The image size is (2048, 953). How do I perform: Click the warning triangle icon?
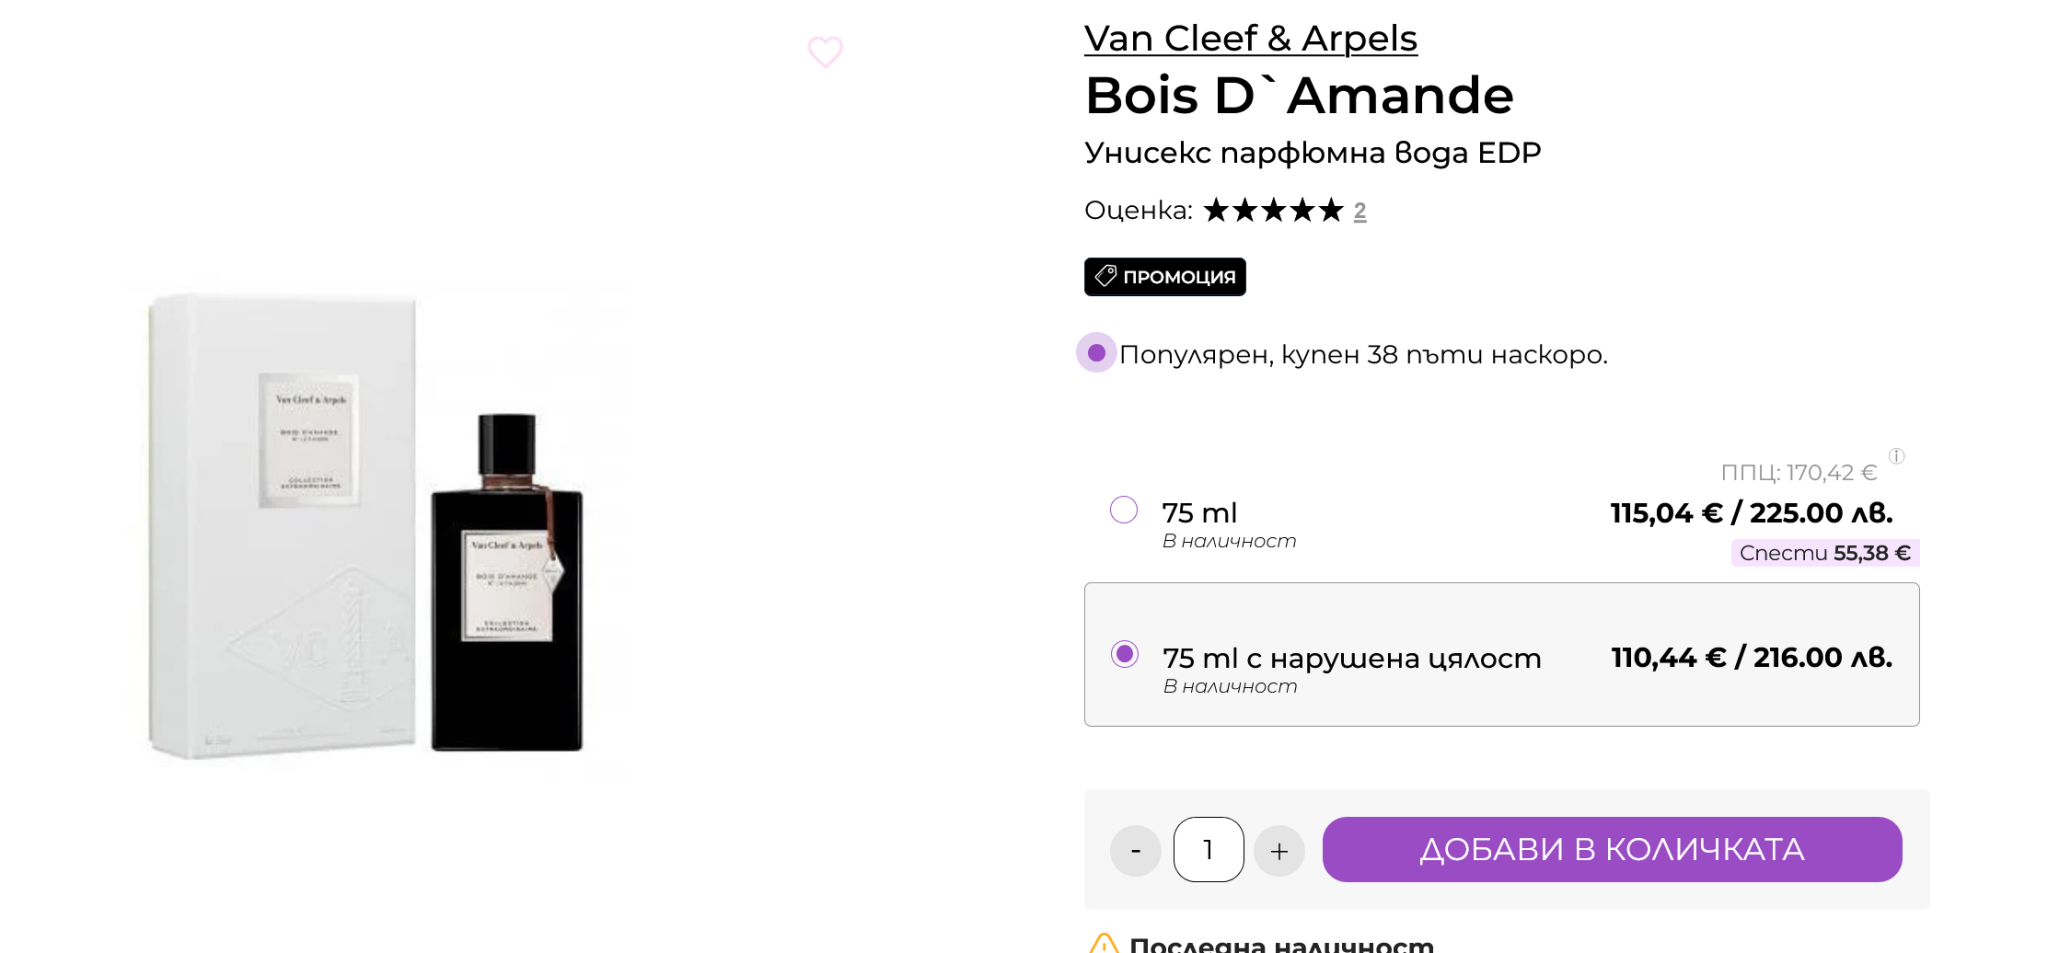[1103, 943]
